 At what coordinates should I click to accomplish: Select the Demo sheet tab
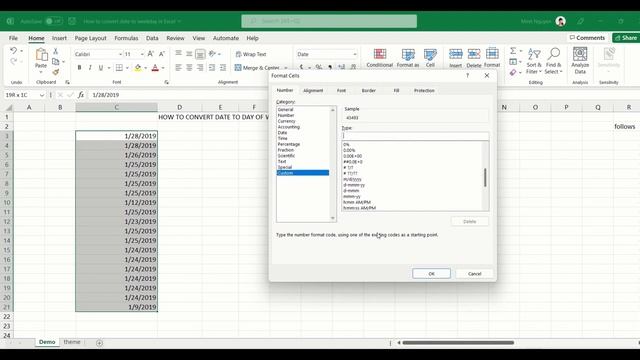[47, 342]
